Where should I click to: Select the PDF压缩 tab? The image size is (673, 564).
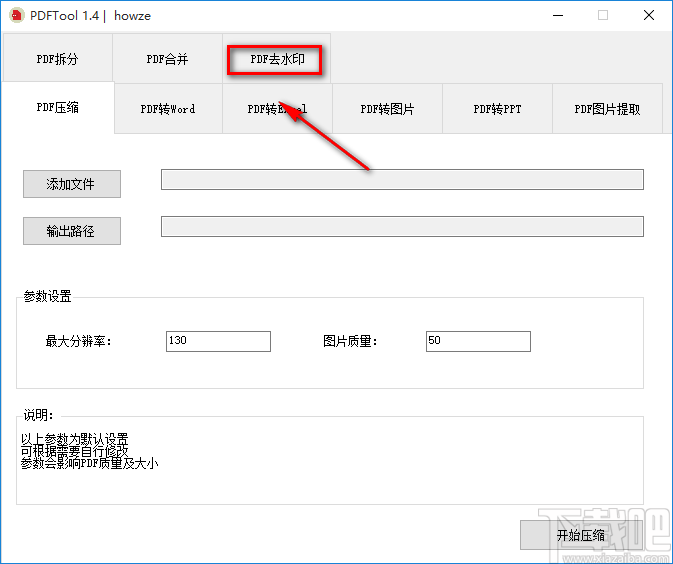coord(58,107)
